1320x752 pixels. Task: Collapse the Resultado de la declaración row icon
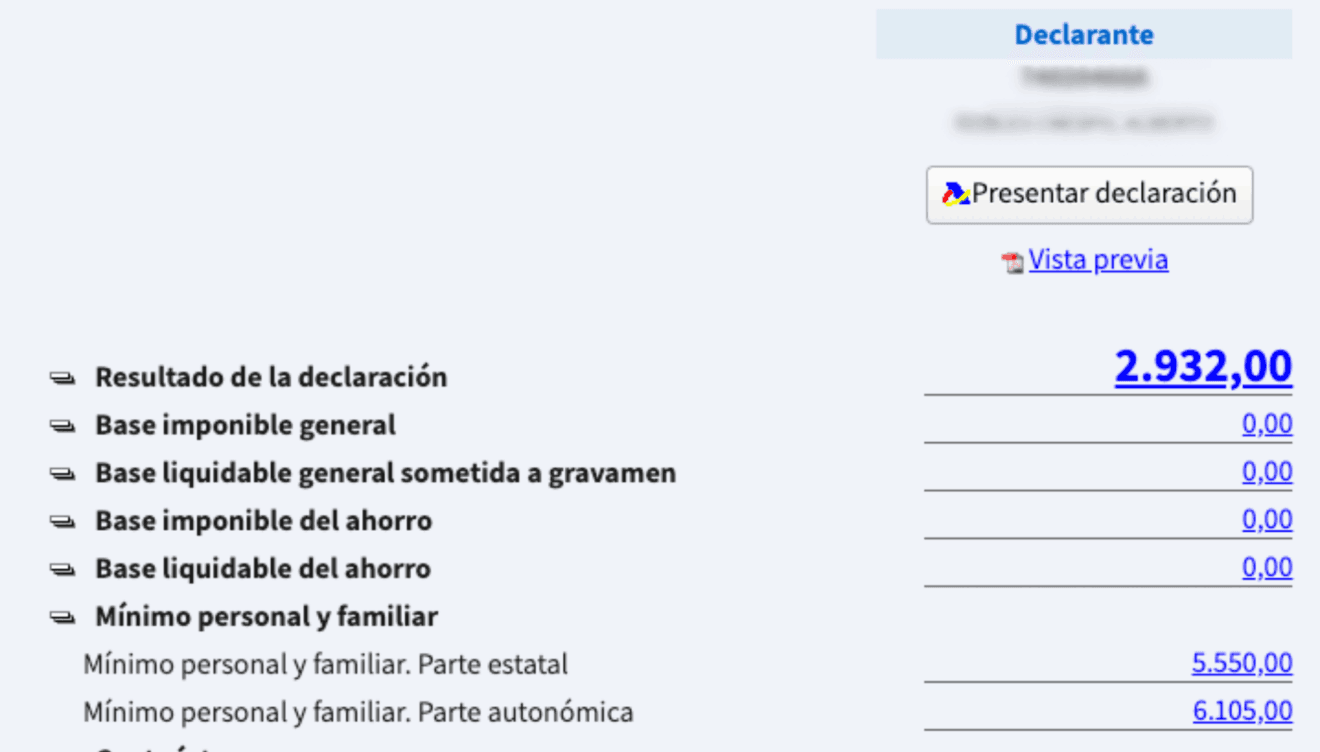click(62, 378)
